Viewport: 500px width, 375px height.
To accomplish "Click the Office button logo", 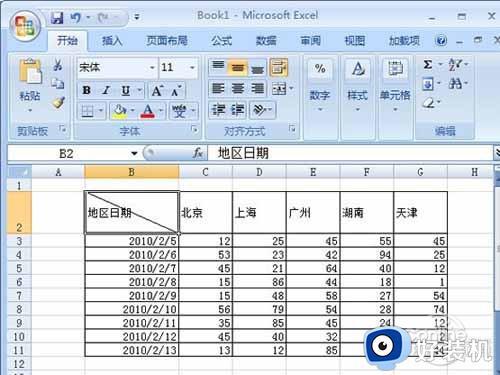I will point(25,27).
